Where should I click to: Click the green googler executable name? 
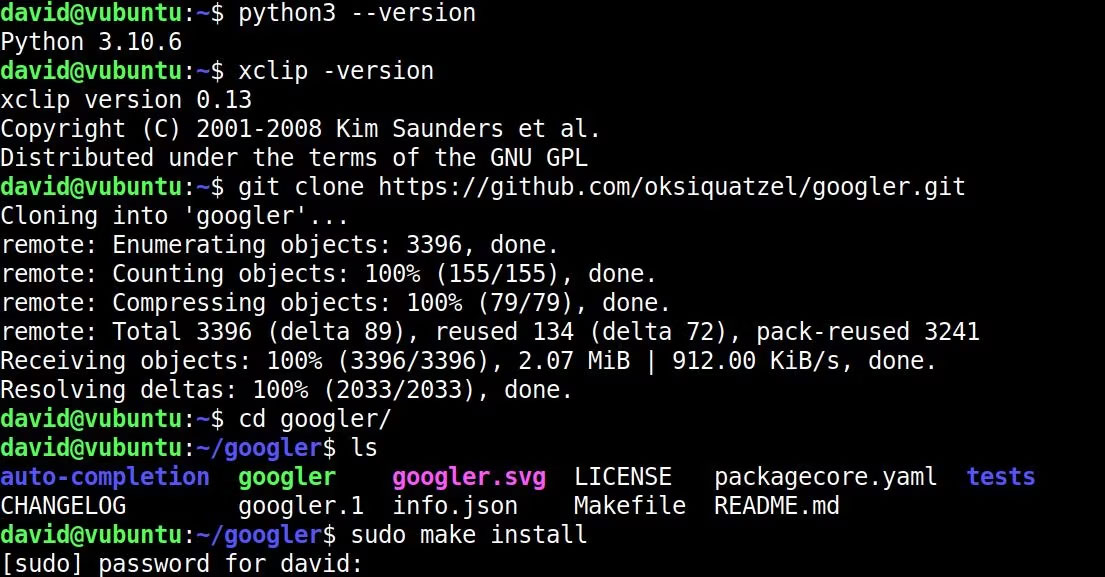point(287,477)
